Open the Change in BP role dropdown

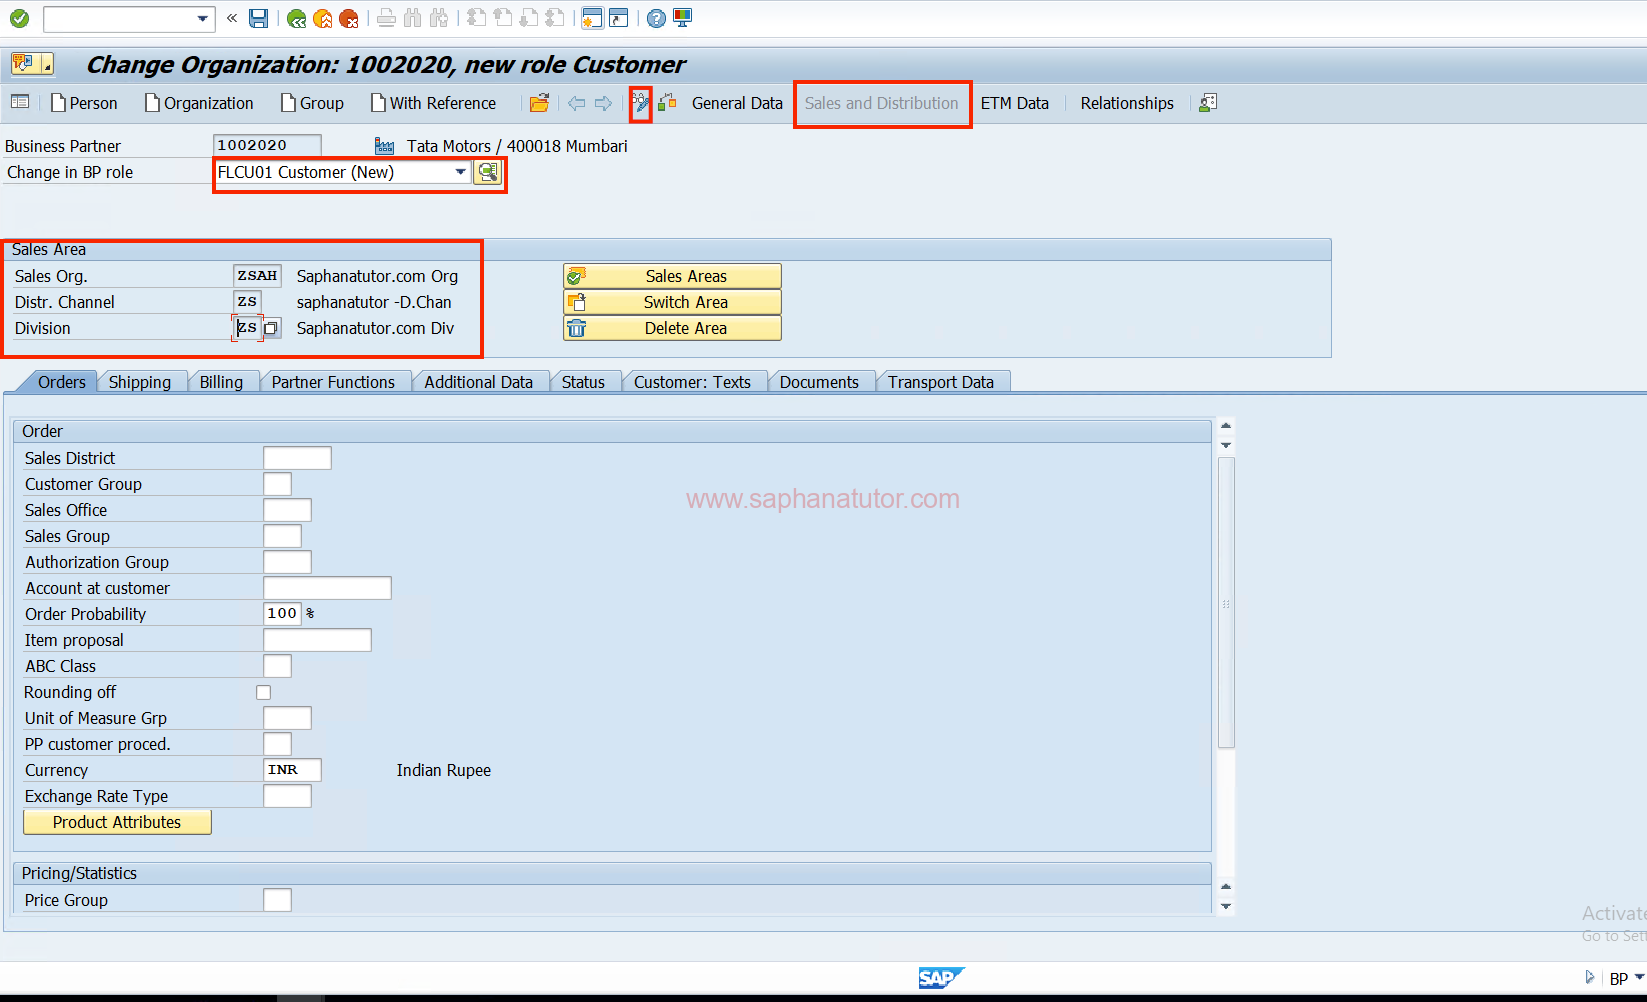coord(460,172)
